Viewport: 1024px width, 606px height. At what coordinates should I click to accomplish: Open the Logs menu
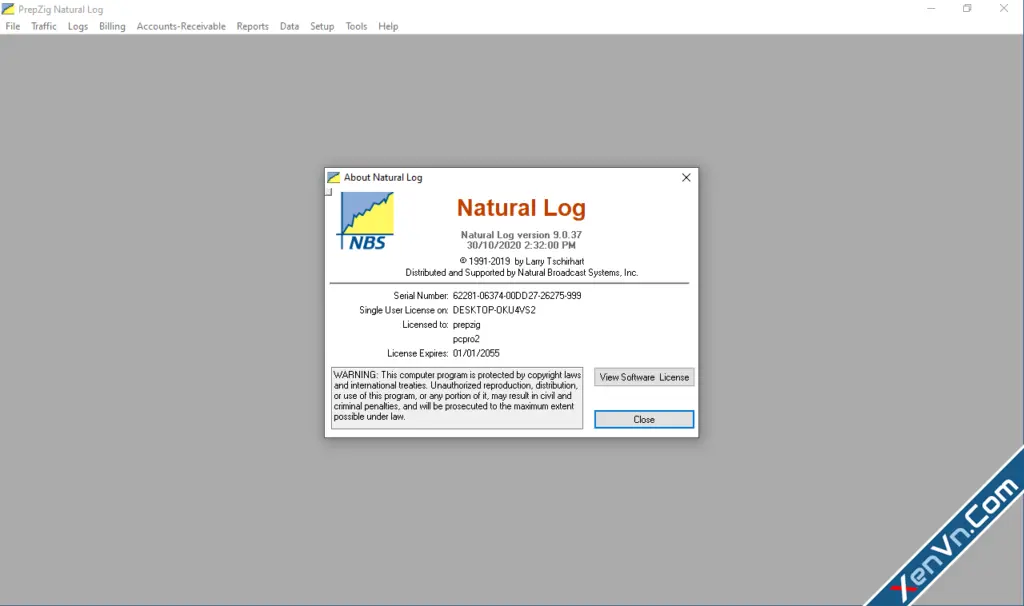click(x=78, y=26)
